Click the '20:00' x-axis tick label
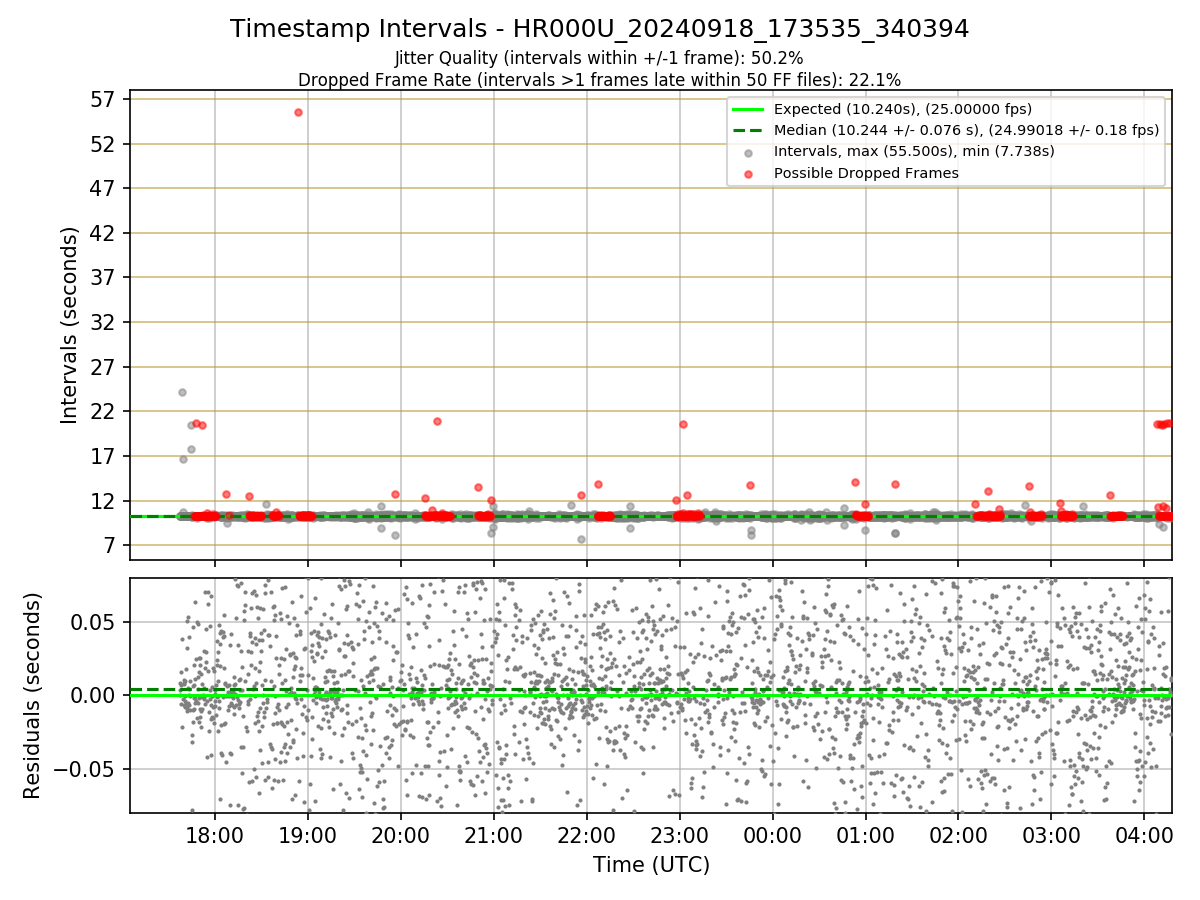The image size is (1200, 900). pos(400,836)
